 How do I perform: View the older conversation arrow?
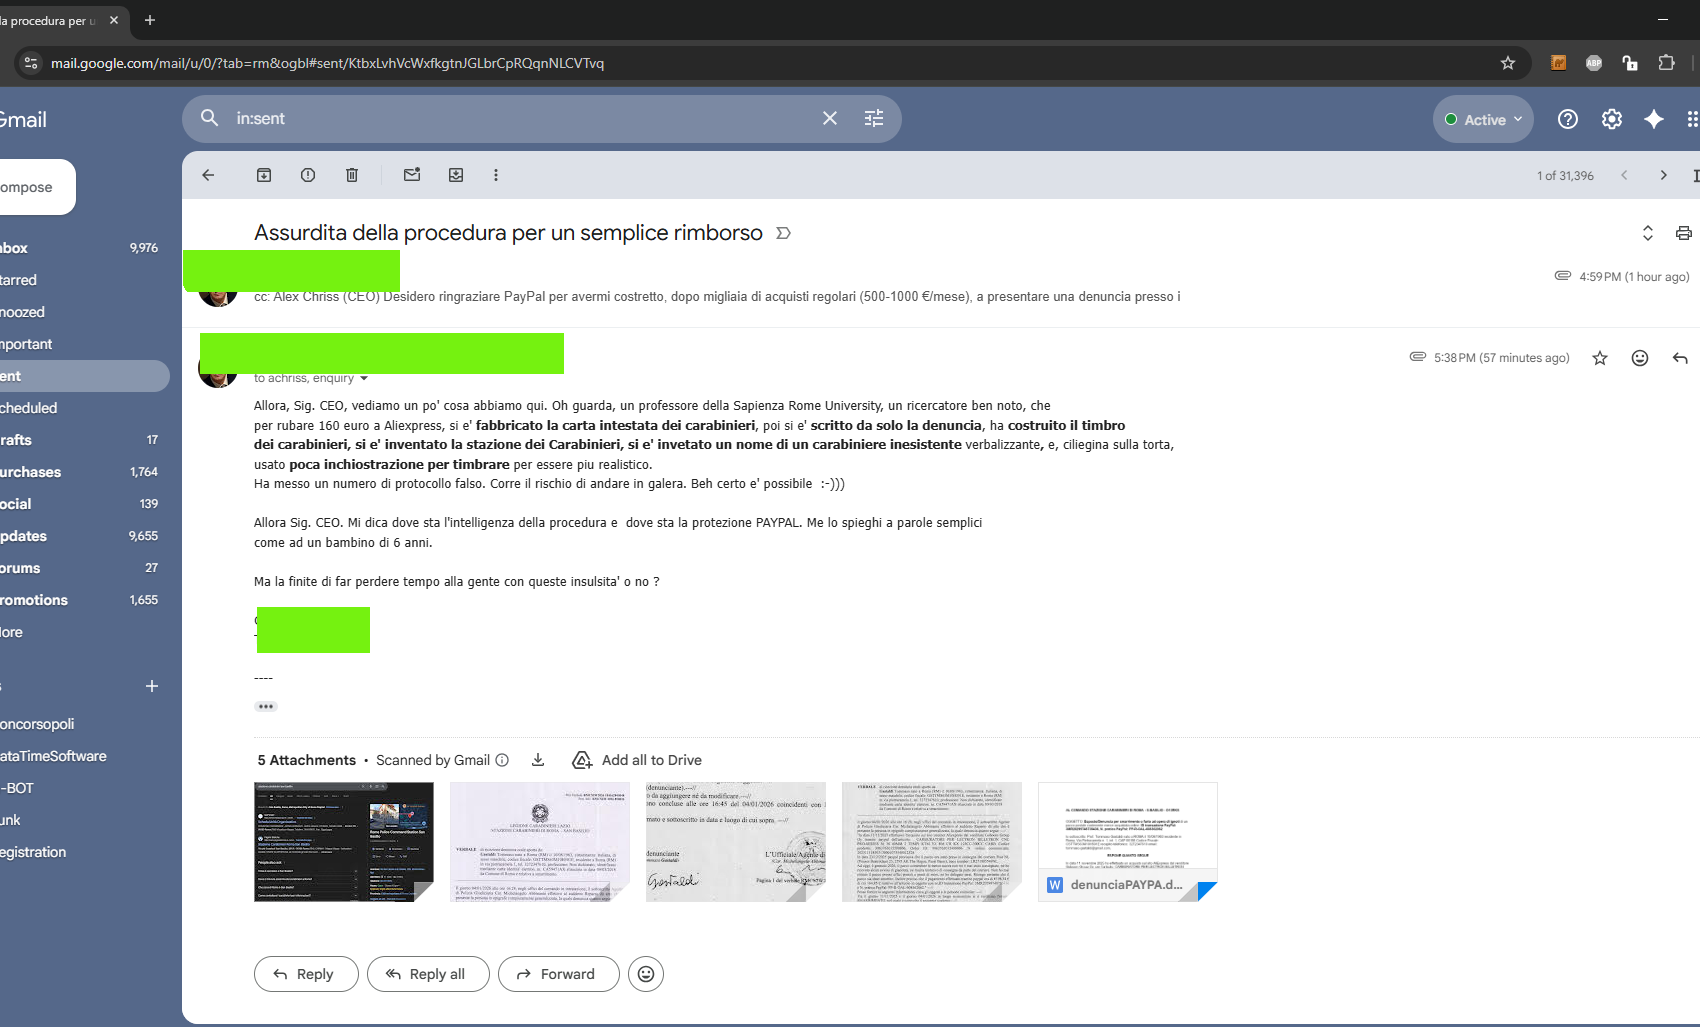[x=1664, y=175]
